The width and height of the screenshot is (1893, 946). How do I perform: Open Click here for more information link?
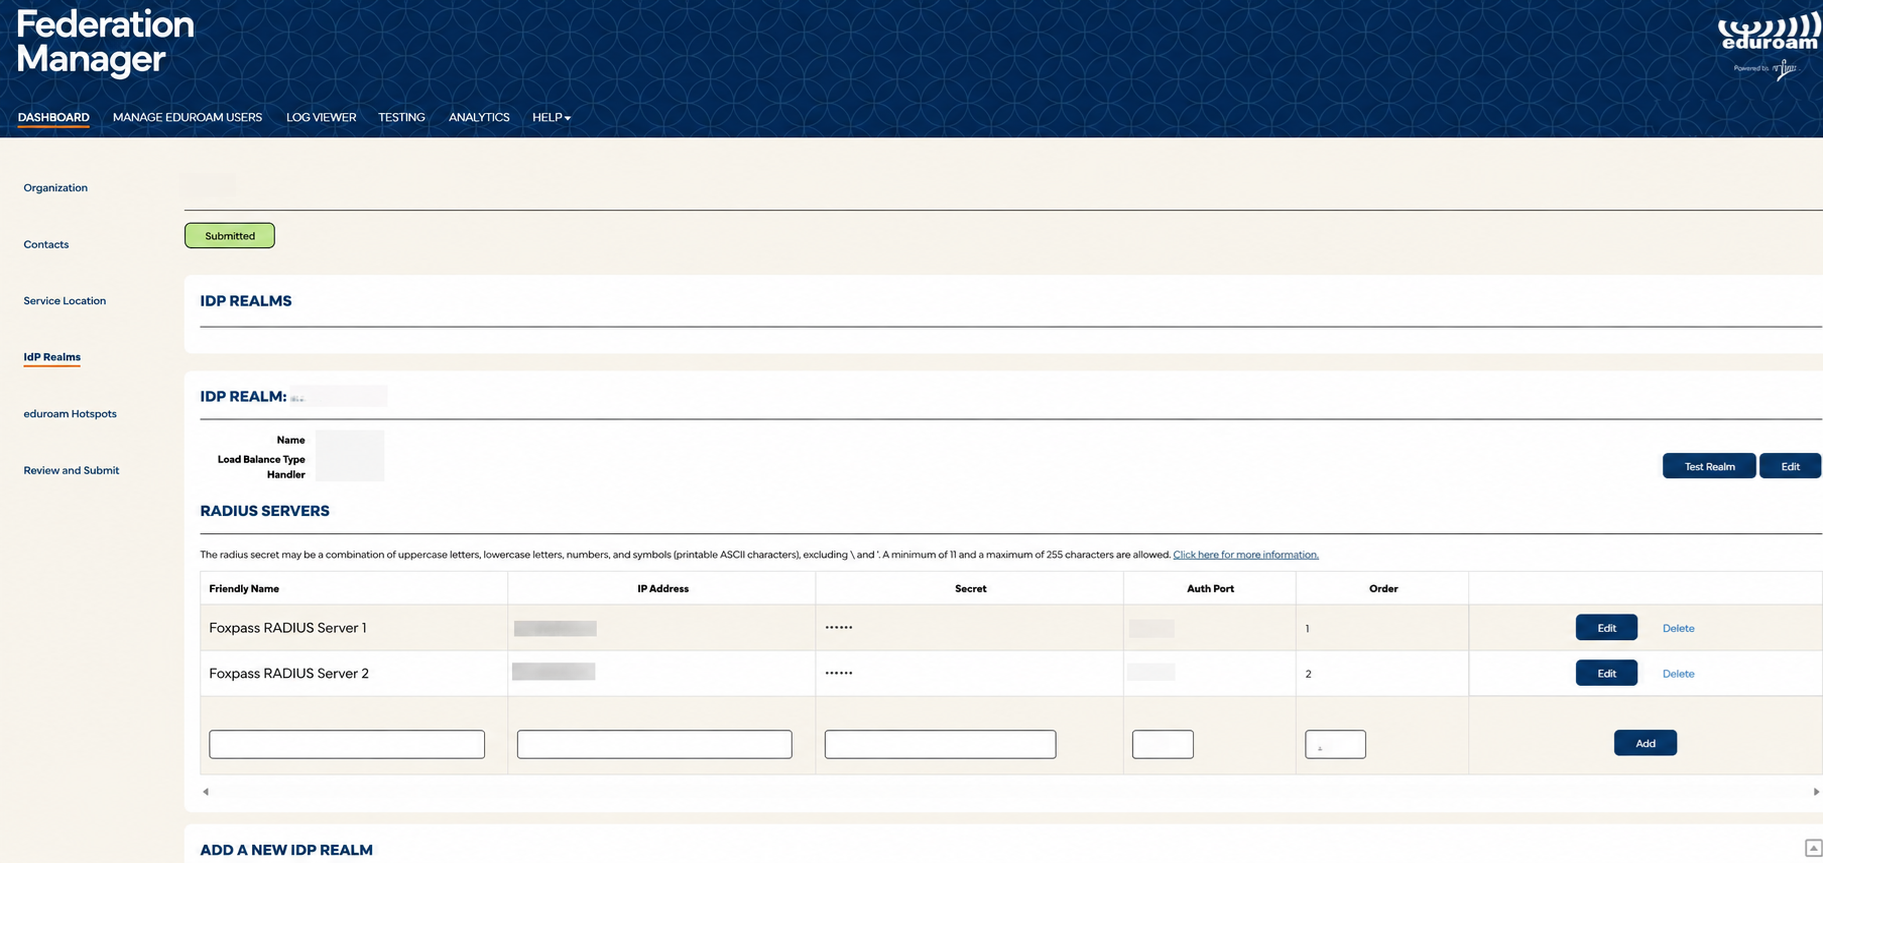(x=1245, y=555)
